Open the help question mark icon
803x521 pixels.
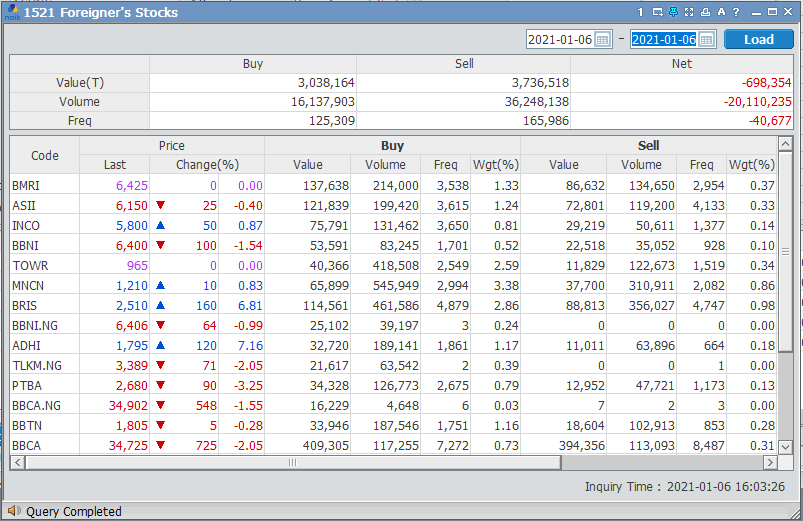[736, 12]
